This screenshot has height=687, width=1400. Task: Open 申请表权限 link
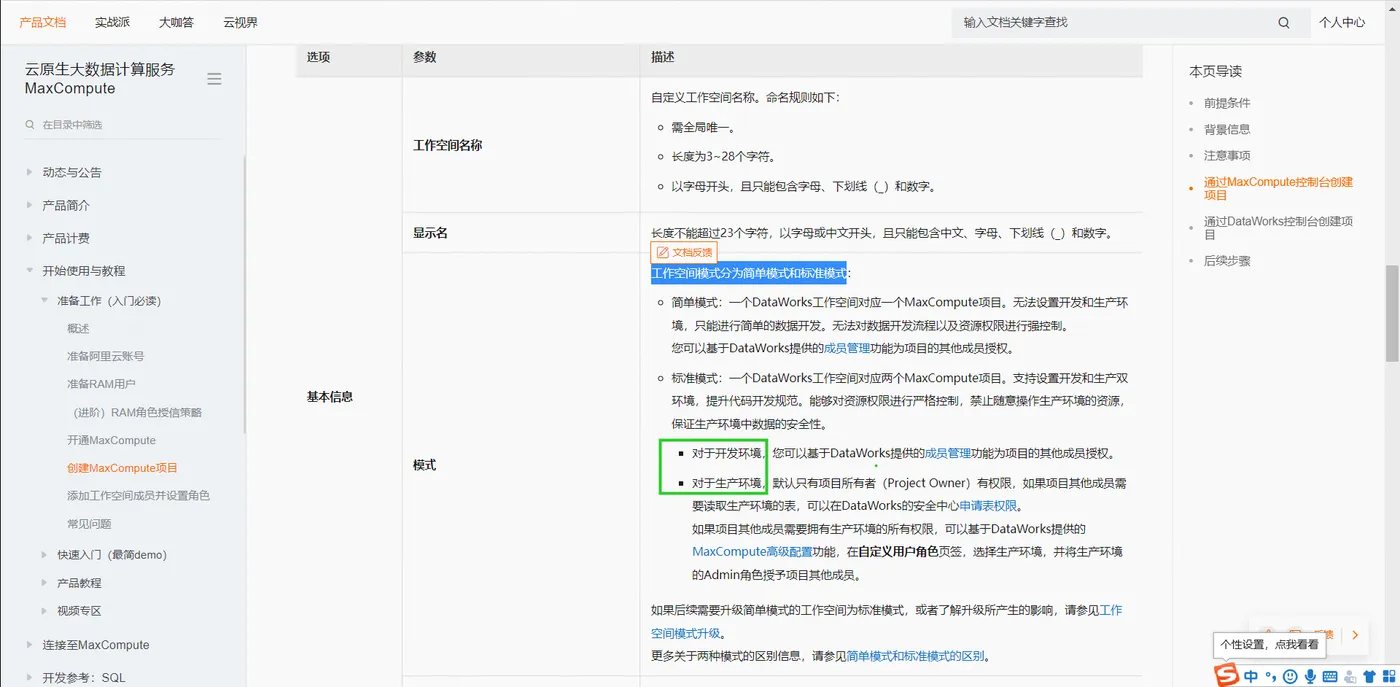988,506
